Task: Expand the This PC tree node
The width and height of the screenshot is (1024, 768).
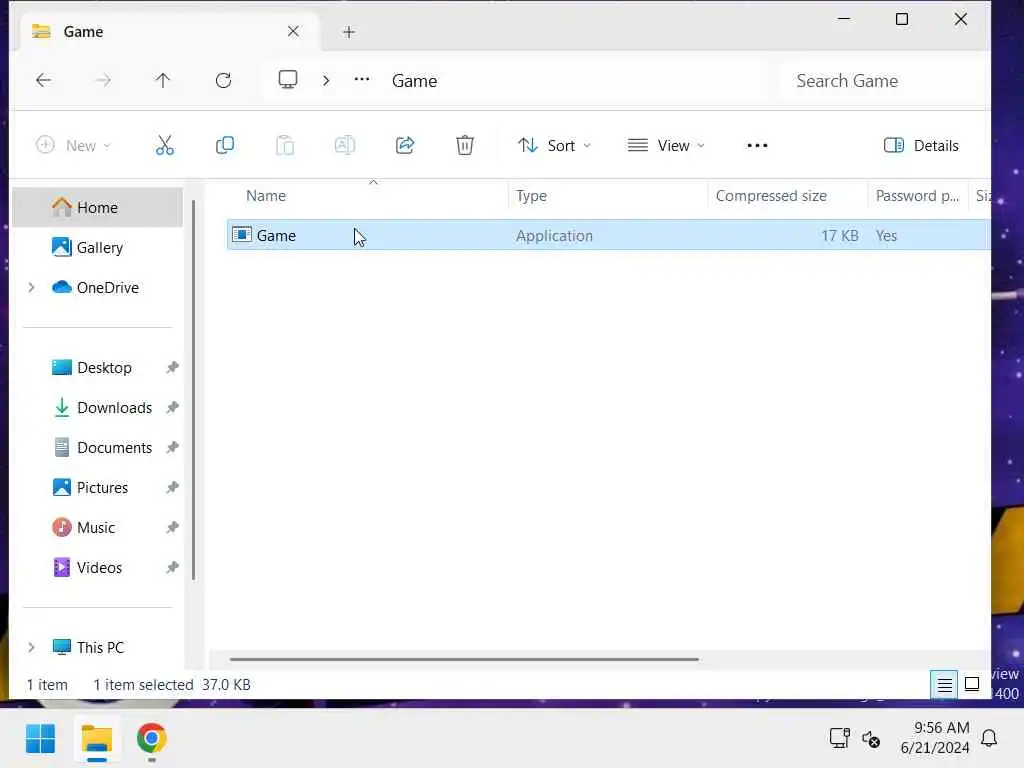Action: 31,647
